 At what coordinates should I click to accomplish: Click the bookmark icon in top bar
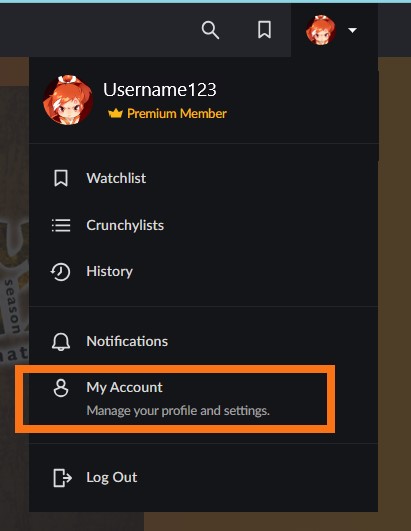point(264,30)
